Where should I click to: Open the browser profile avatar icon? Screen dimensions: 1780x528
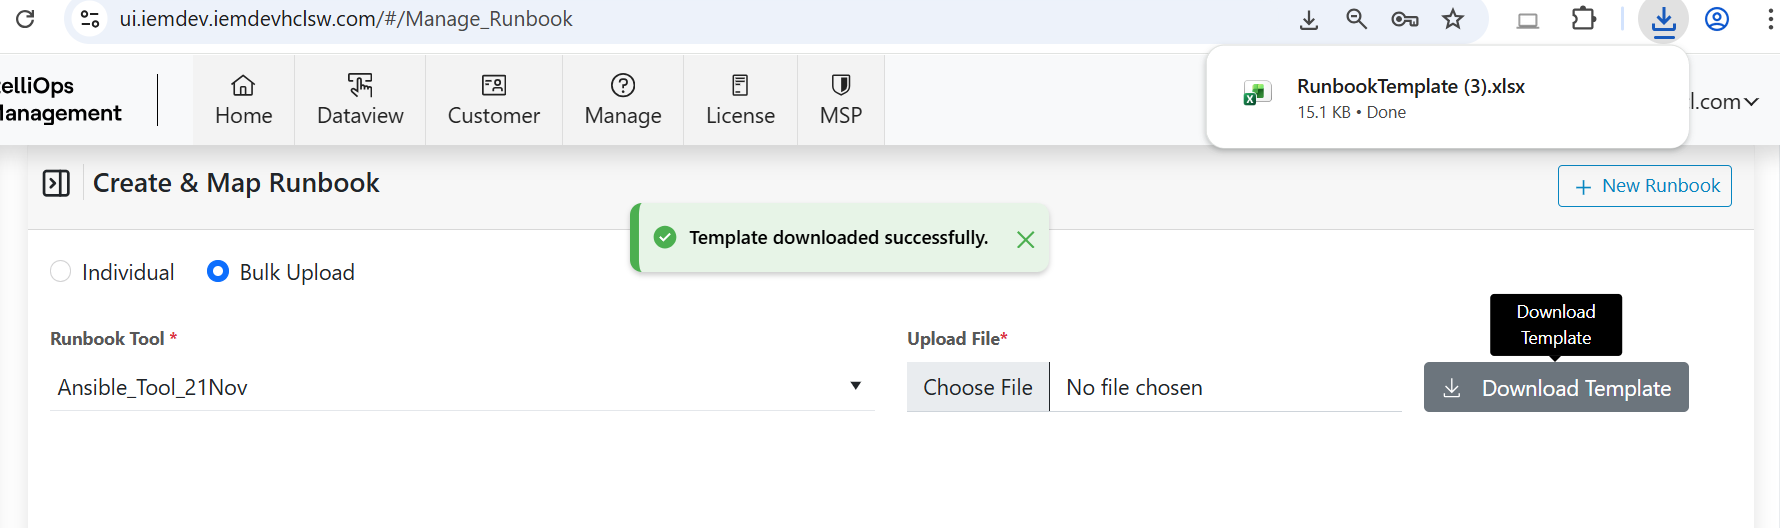(1717, 19)
